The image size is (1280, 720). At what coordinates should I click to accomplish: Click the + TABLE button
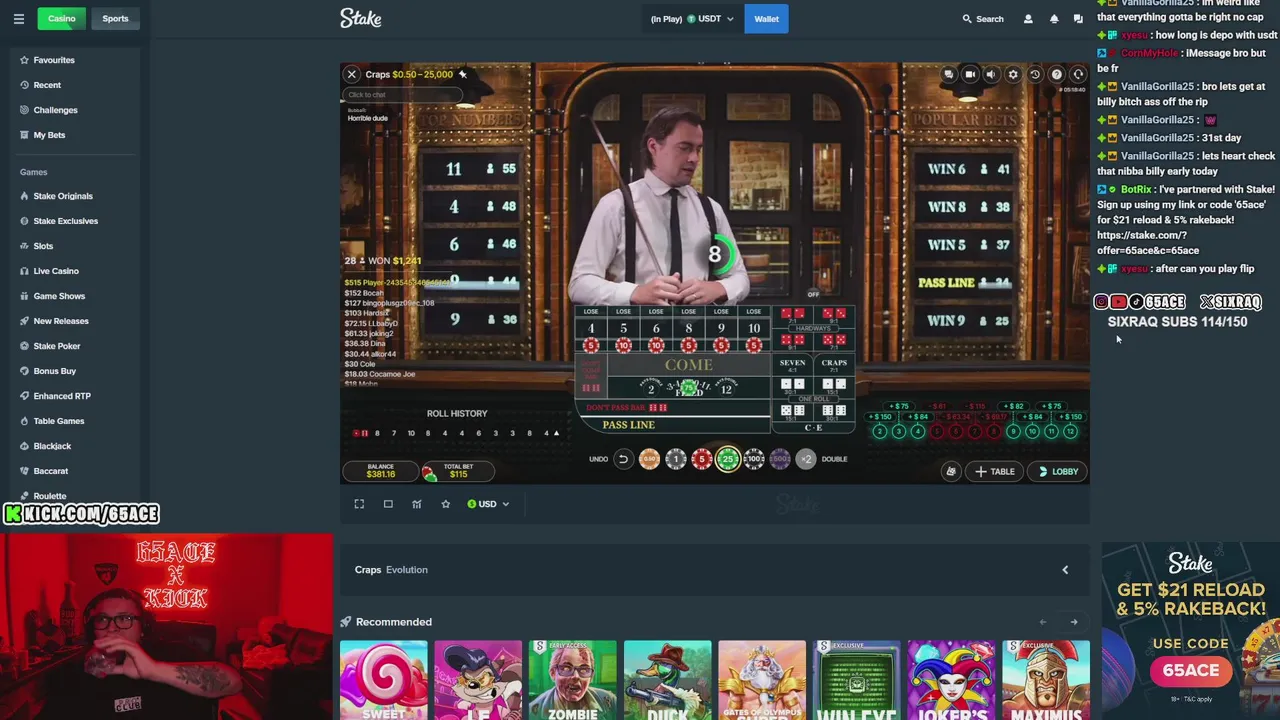tap(994, 471)
